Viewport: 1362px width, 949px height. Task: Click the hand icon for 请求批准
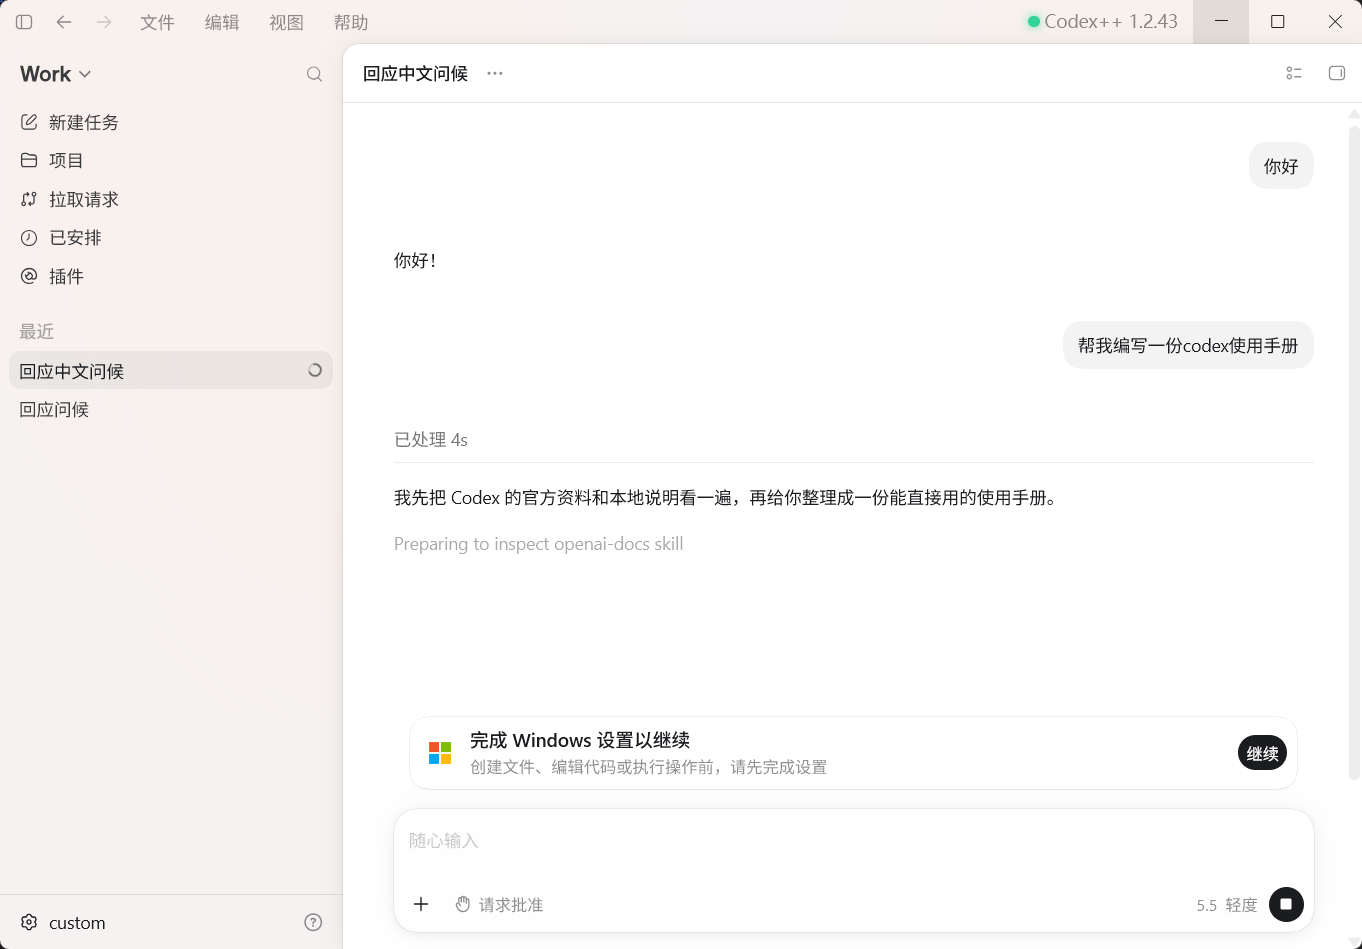coord(463,904)
